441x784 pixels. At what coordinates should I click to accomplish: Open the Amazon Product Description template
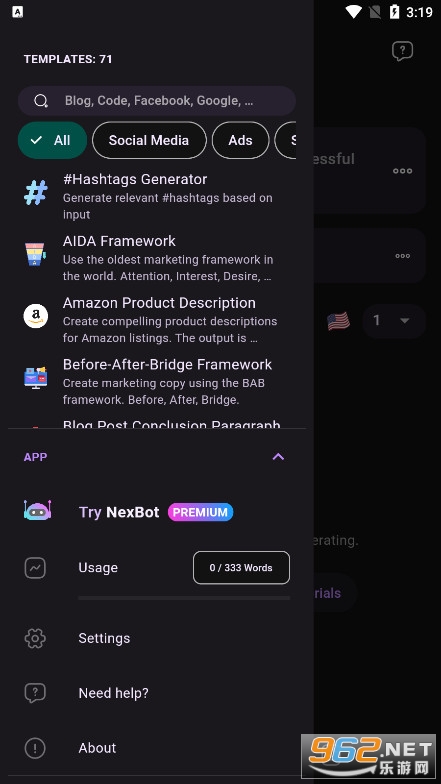pyautogui.click(x=157, y=320)
